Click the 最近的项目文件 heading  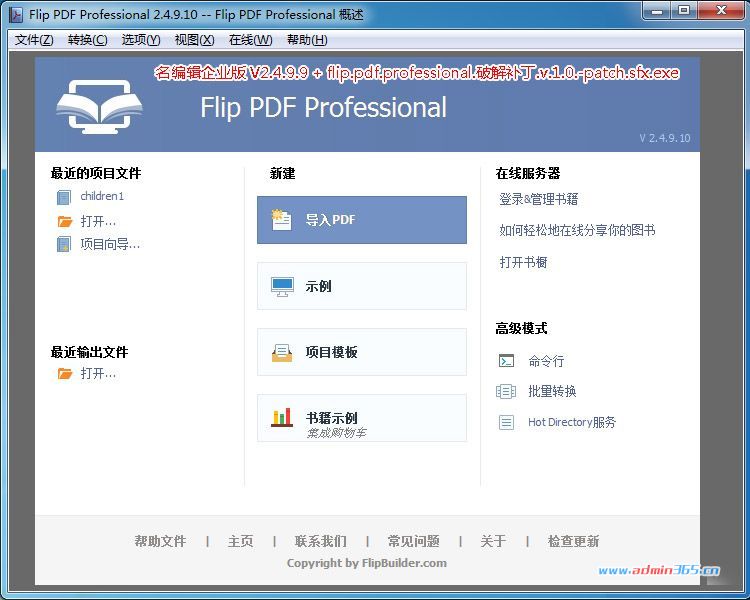pyautogui.click(x=96, y=173)
